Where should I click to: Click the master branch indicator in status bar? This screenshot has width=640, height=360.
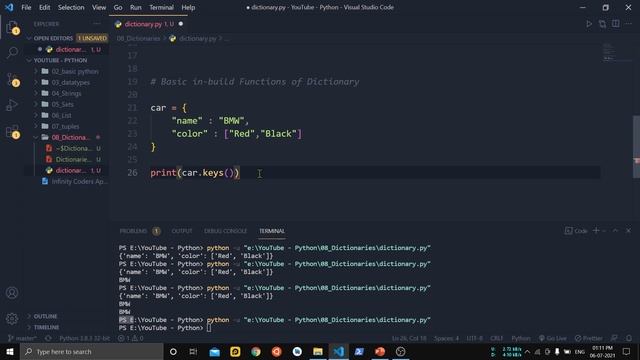tap(22, 338)
